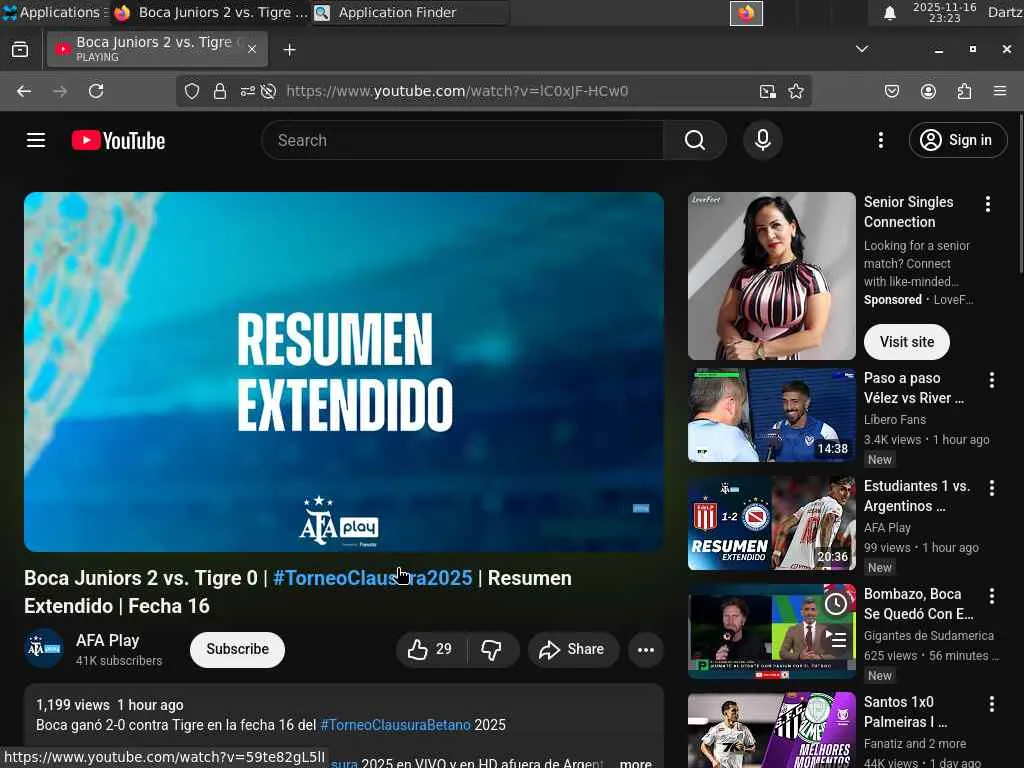Go back with the browser back arrow
This screenshot has width=1024, height=768.
click(x=24, y=91)
